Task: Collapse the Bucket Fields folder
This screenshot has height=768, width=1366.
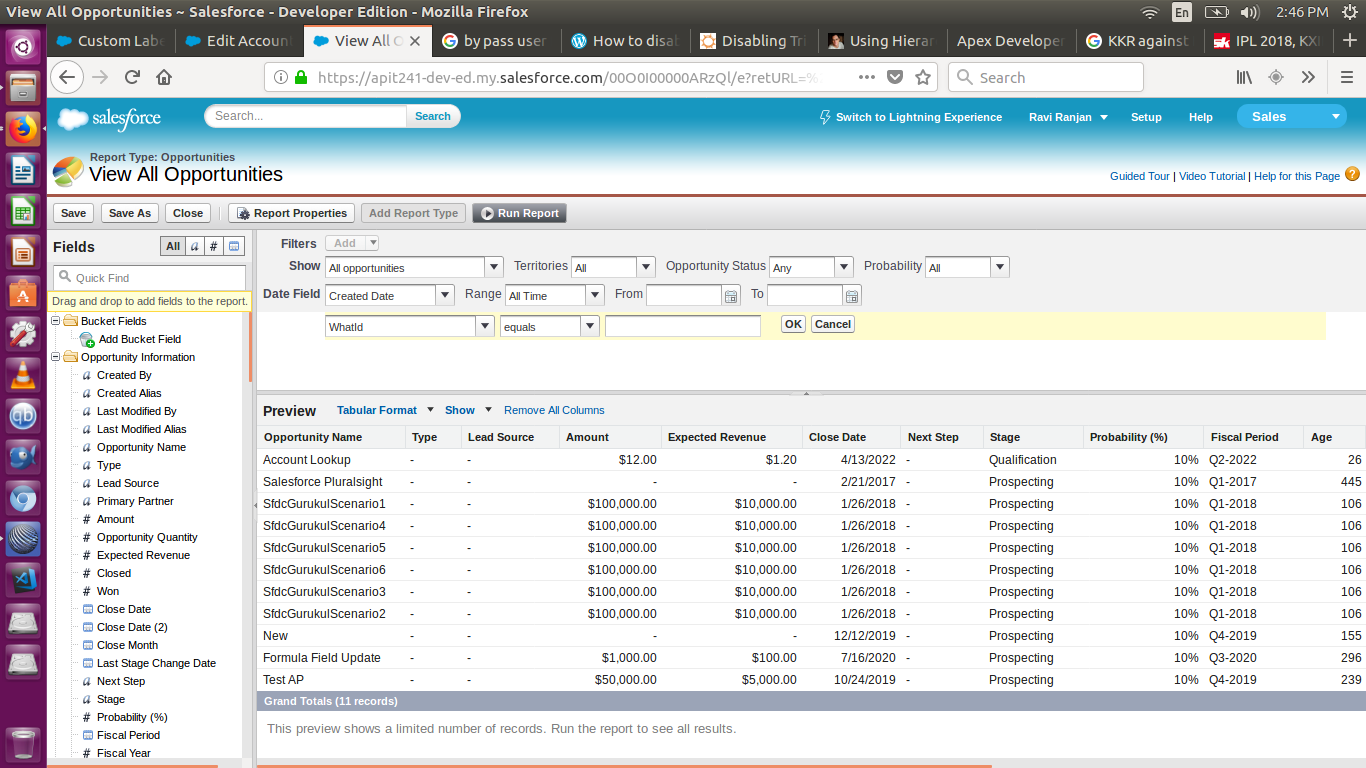Action: pyautogui.click(x=56, y=321)
